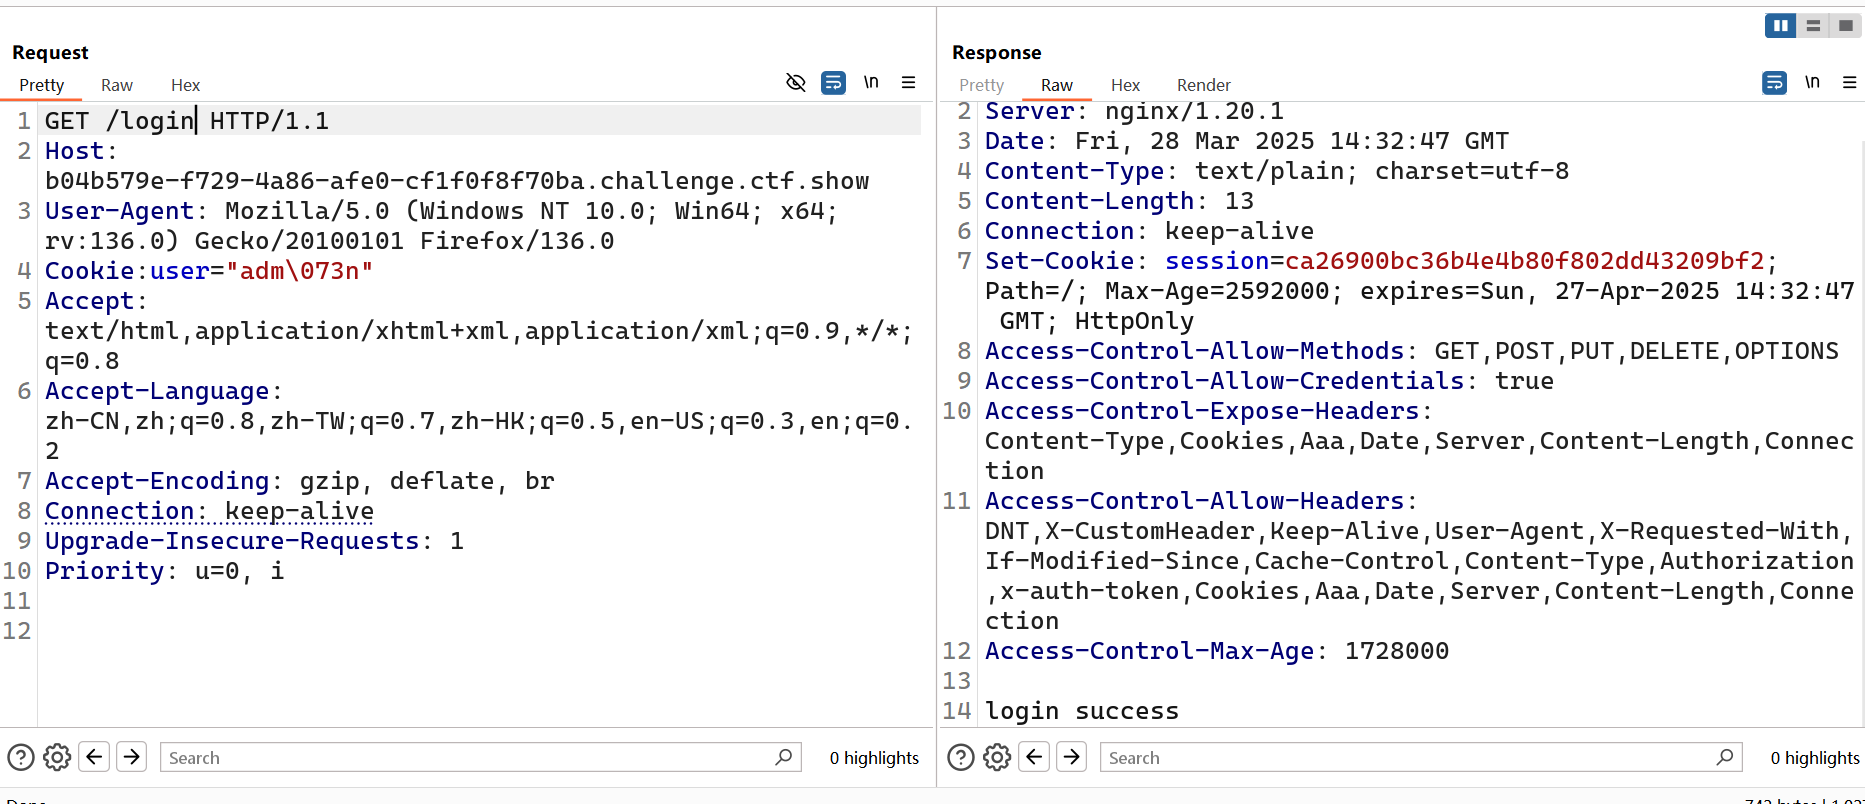
Task: Open help icon under Response panel
Action: (961, 757)
